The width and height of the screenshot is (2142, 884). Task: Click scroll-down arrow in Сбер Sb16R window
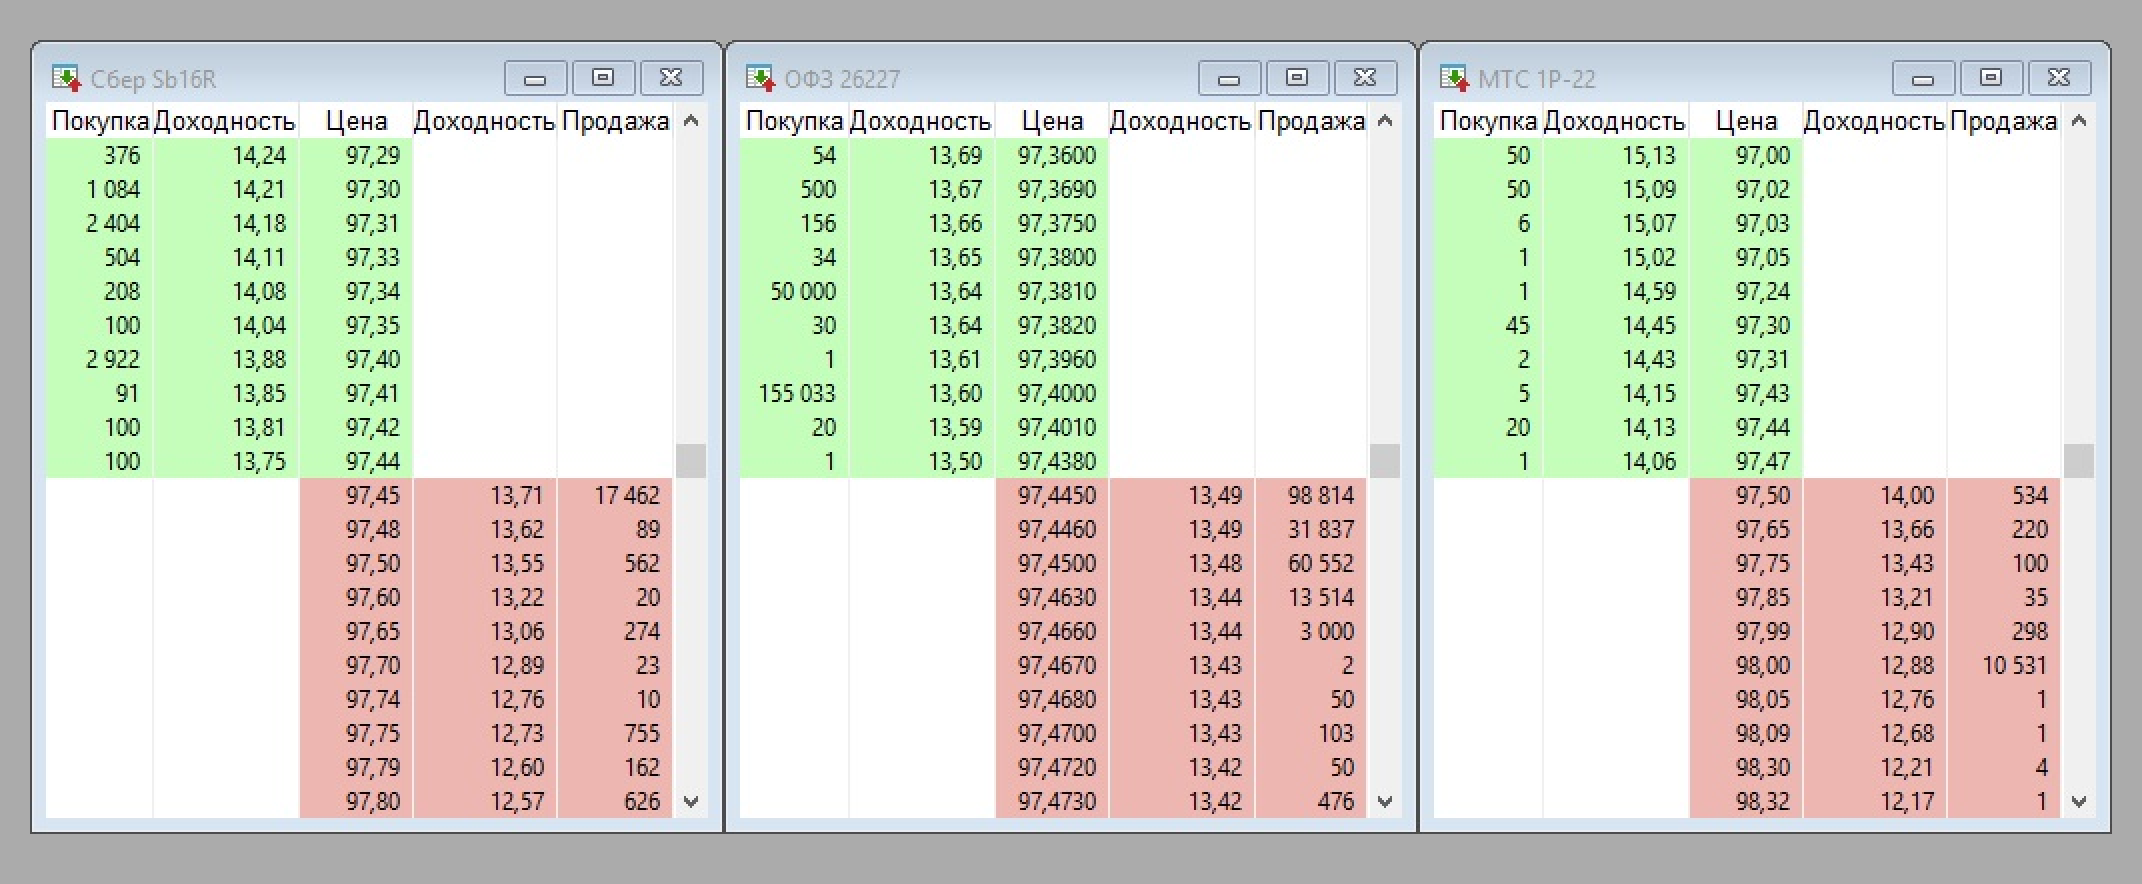coord(691,801)
